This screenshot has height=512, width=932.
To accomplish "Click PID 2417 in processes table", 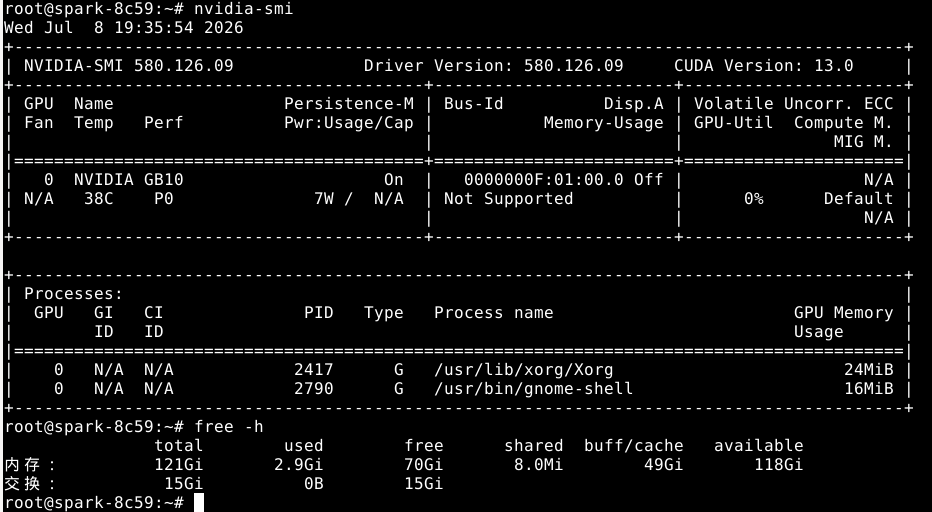I will (314, 370).
